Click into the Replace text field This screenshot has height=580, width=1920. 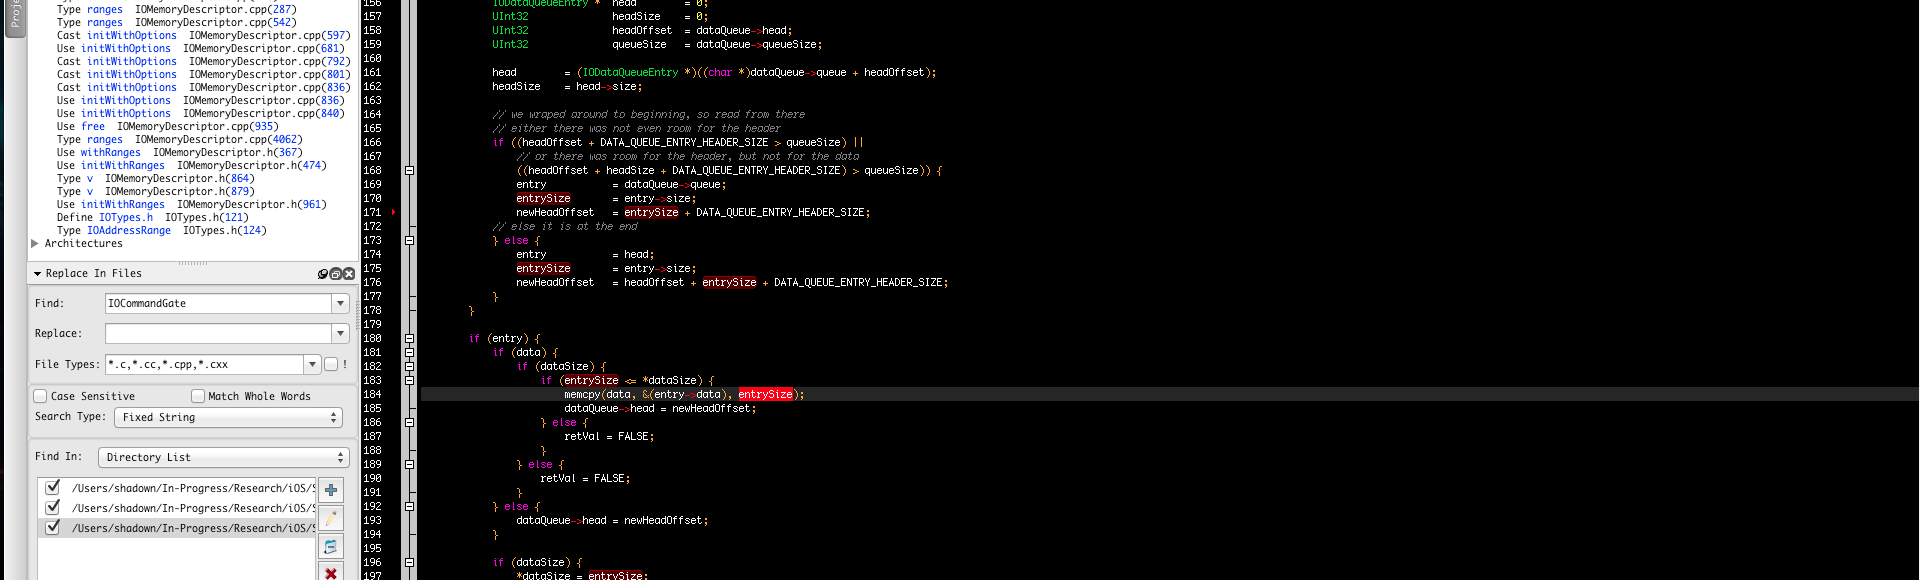point(217,334)
